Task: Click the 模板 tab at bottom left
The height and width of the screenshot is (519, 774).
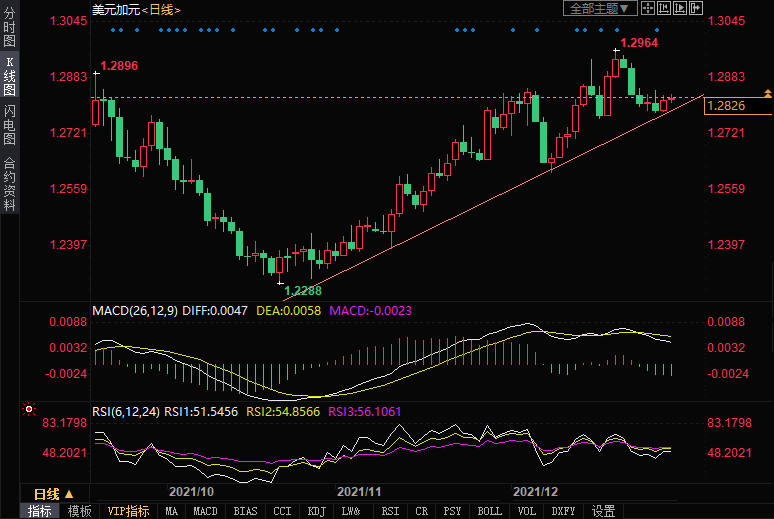Action: click(79, 511)
